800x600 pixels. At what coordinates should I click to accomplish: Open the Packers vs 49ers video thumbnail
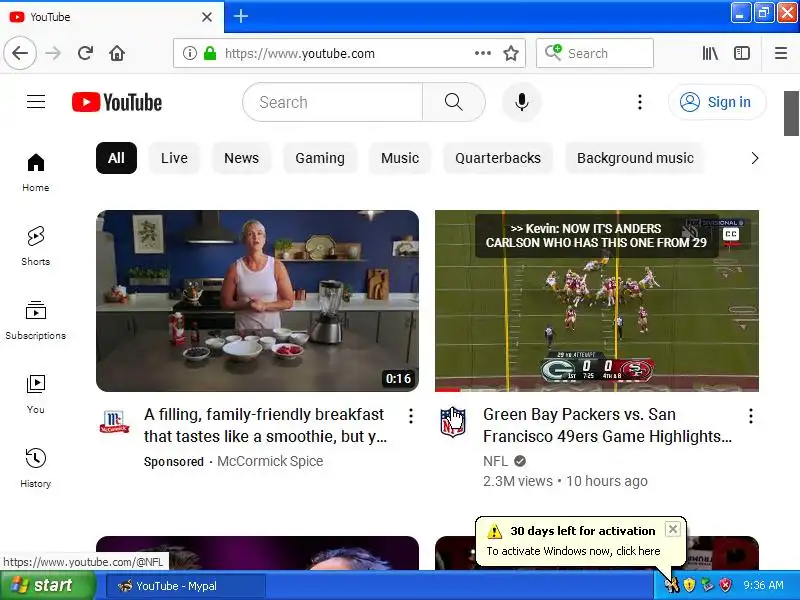tap(597, 301)
